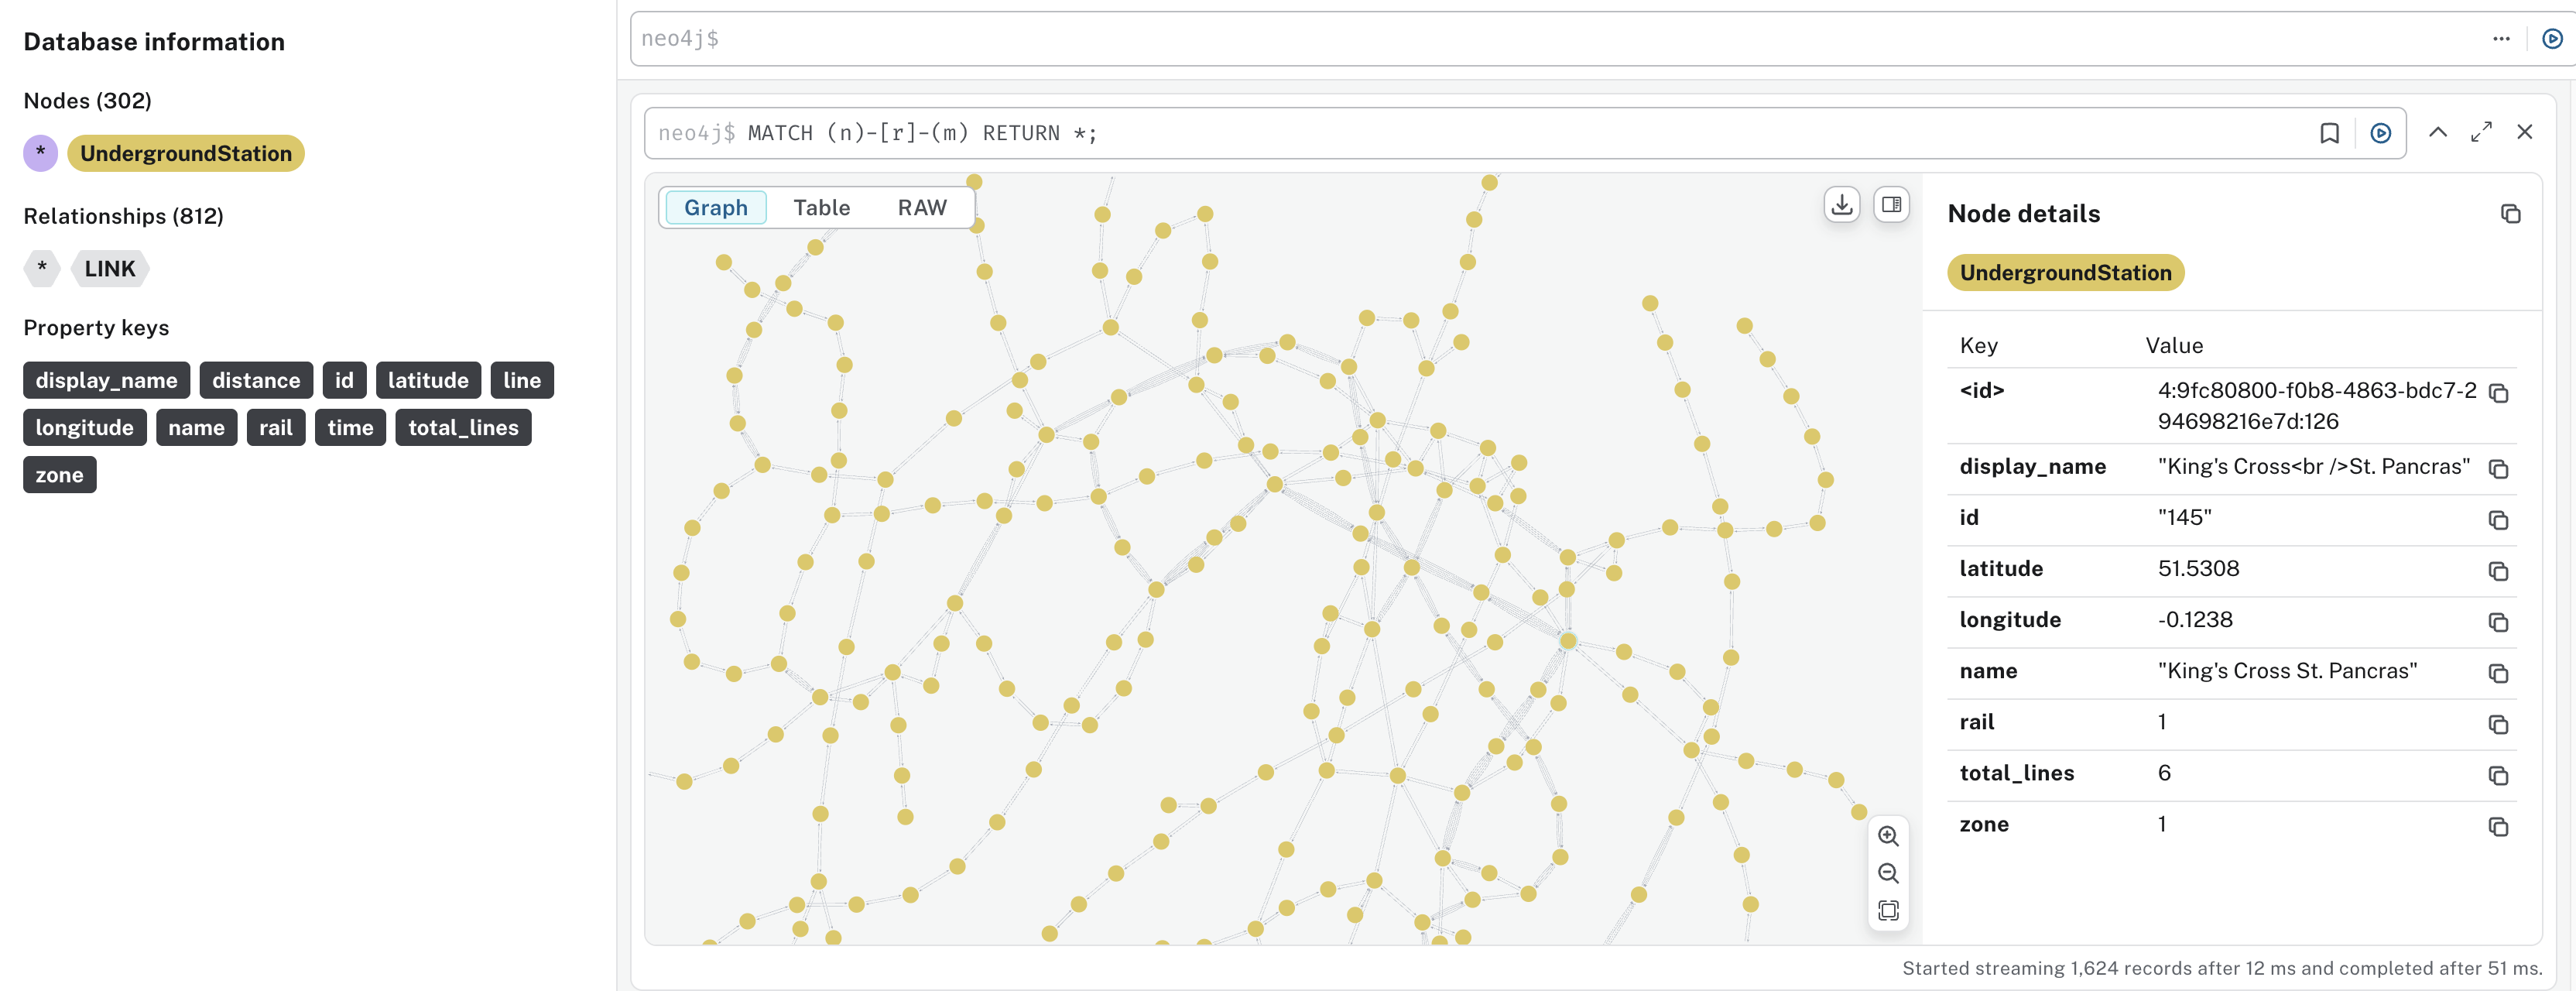The height and width of the screenshot is (991, 2576).
Task: Toggle the node details side panel icon
Action: [x=1890, y=205]
